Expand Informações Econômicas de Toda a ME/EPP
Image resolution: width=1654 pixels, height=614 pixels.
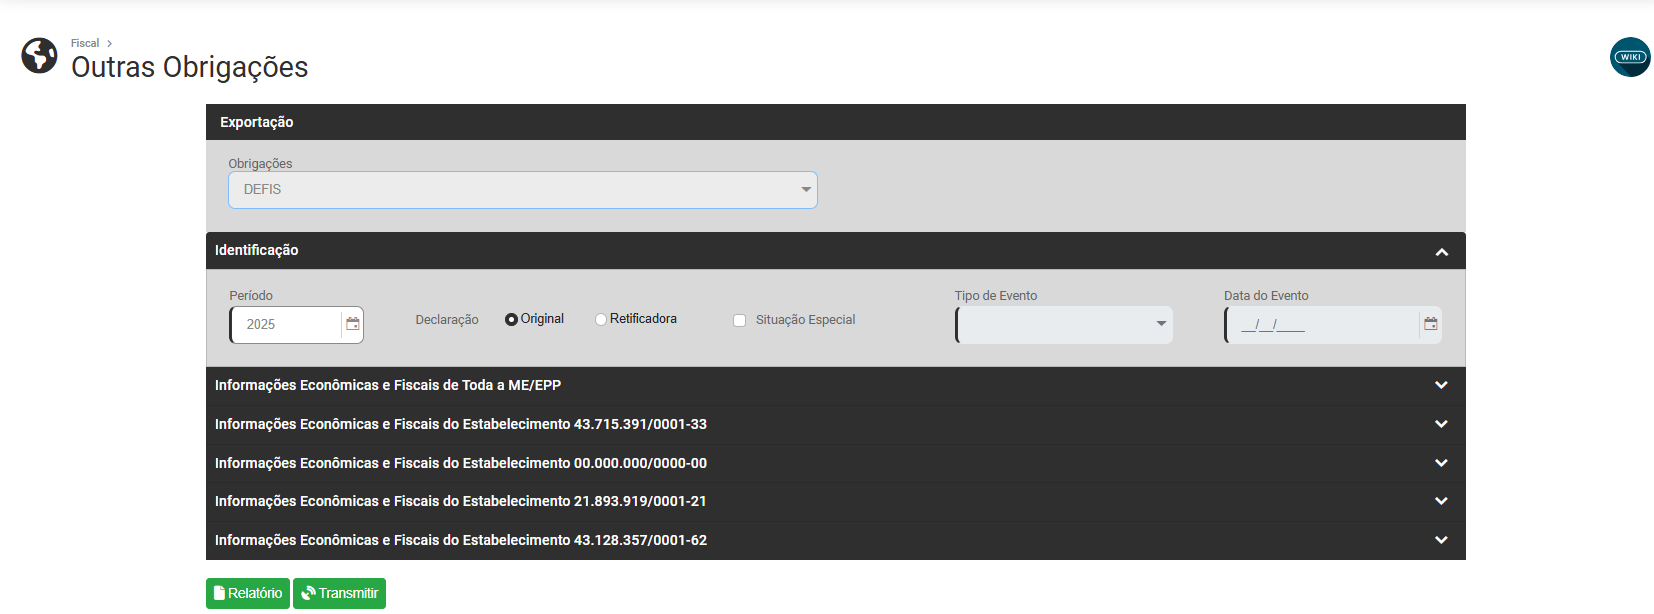point(1440,386)
